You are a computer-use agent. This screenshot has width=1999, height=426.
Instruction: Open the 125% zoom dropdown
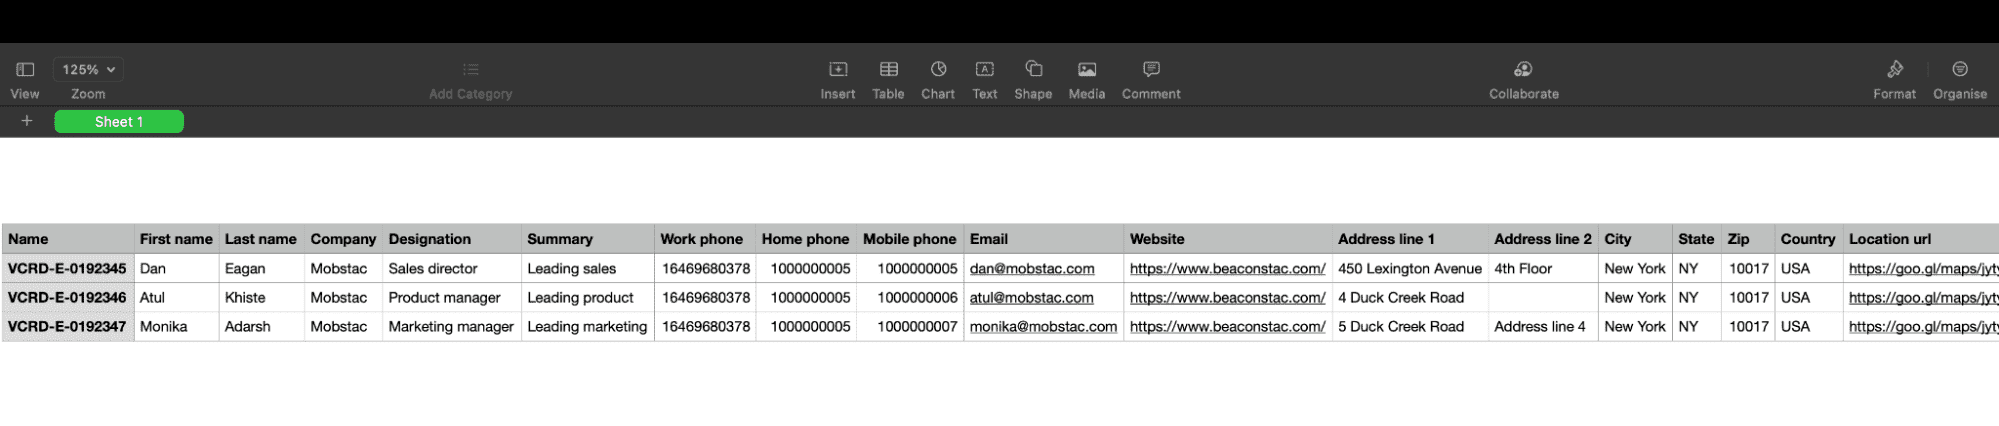(88, 70)
